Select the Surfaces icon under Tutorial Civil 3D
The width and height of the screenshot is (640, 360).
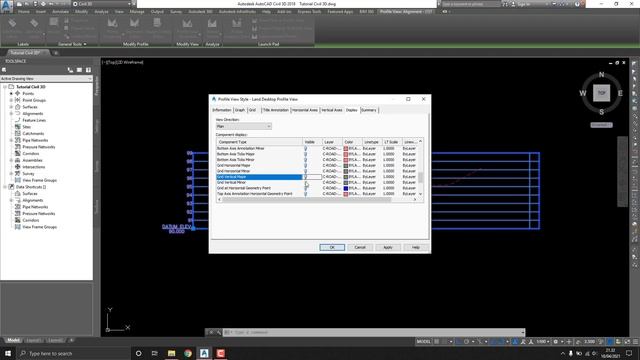pos(18,107)
